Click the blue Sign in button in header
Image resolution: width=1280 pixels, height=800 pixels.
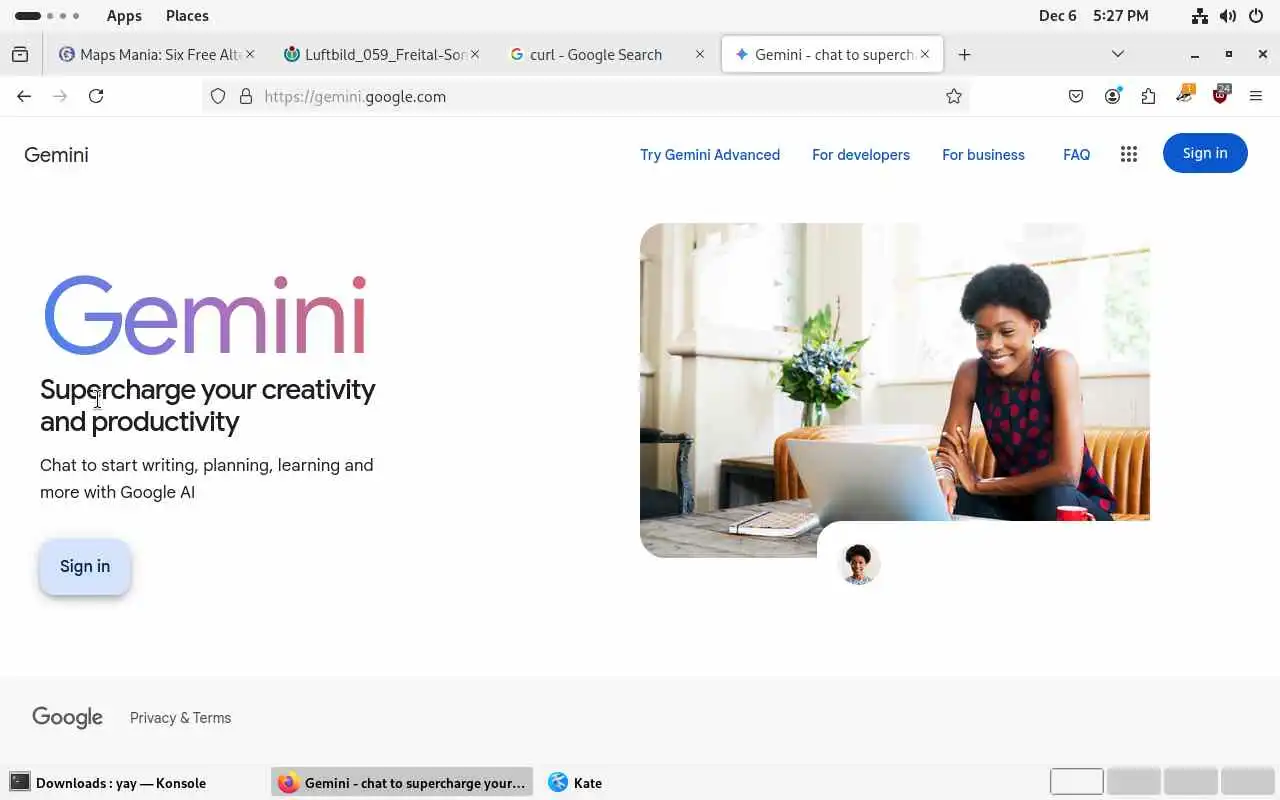click(1205, 153)
